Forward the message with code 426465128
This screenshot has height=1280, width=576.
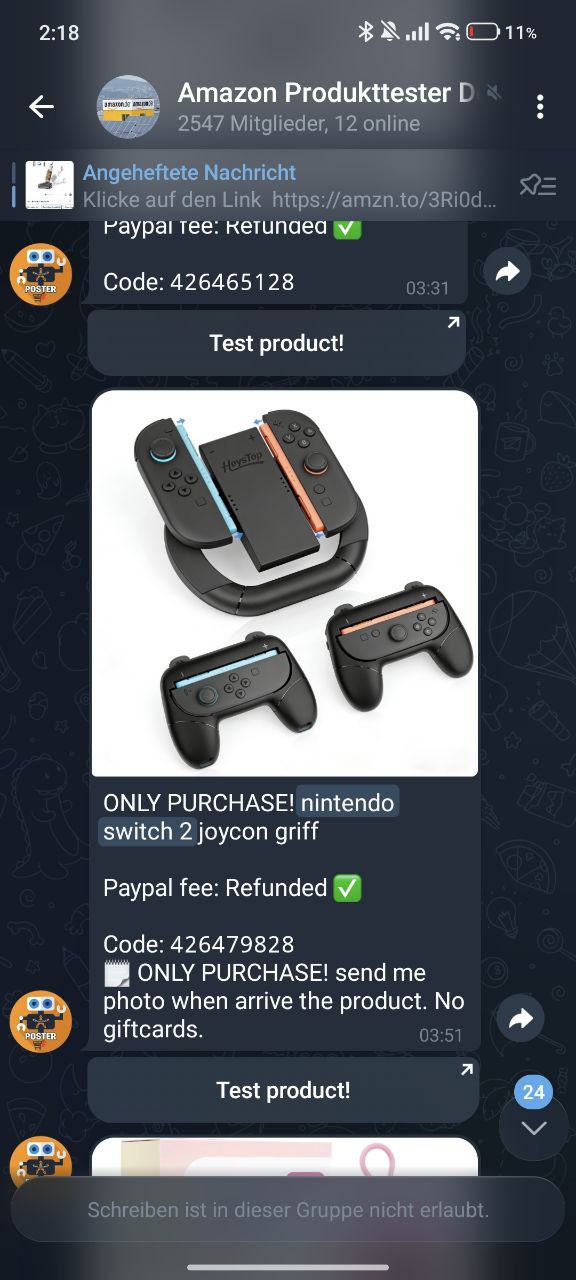[x=508, y=271]
